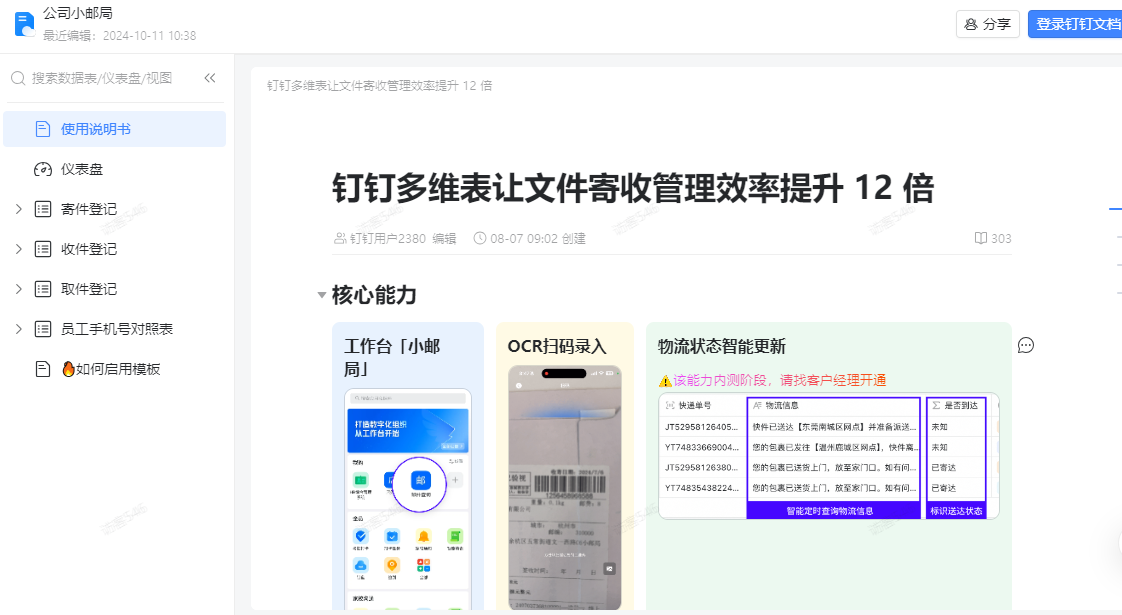
Task: Click the editor name 钉钉用户2380
Action: tap(387, 238)
